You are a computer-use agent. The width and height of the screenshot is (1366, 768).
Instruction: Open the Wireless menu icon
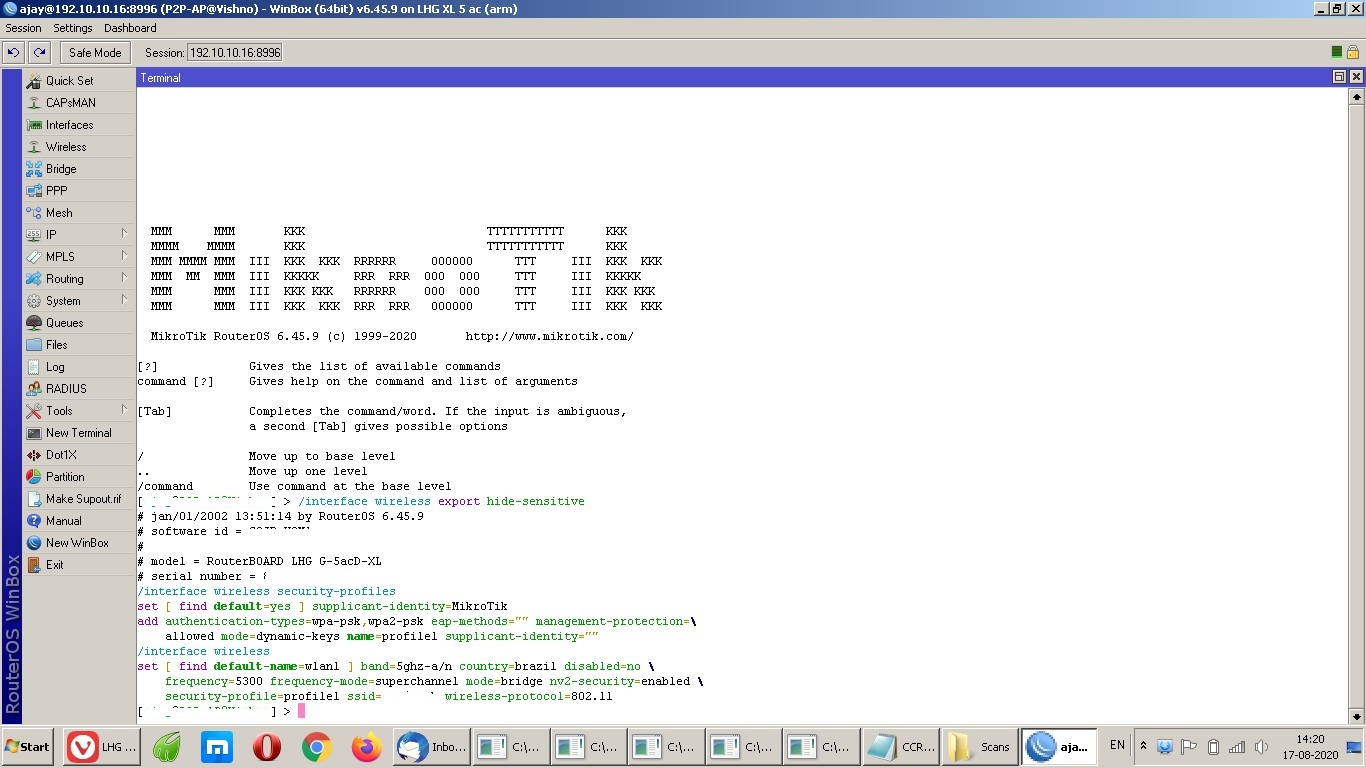pyautogui.click(x=35, y=147)
